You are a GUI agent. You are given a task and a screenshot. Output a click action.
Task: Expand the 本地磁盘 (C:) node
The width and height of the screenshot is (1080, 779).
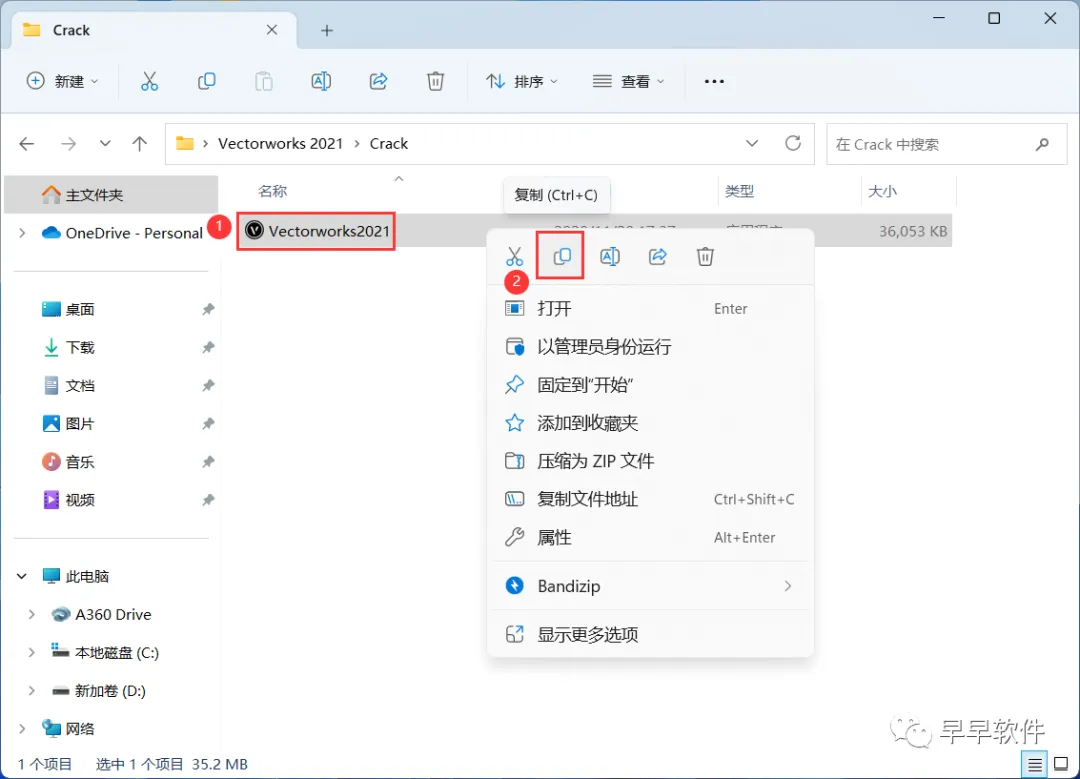tap(32, 652)
